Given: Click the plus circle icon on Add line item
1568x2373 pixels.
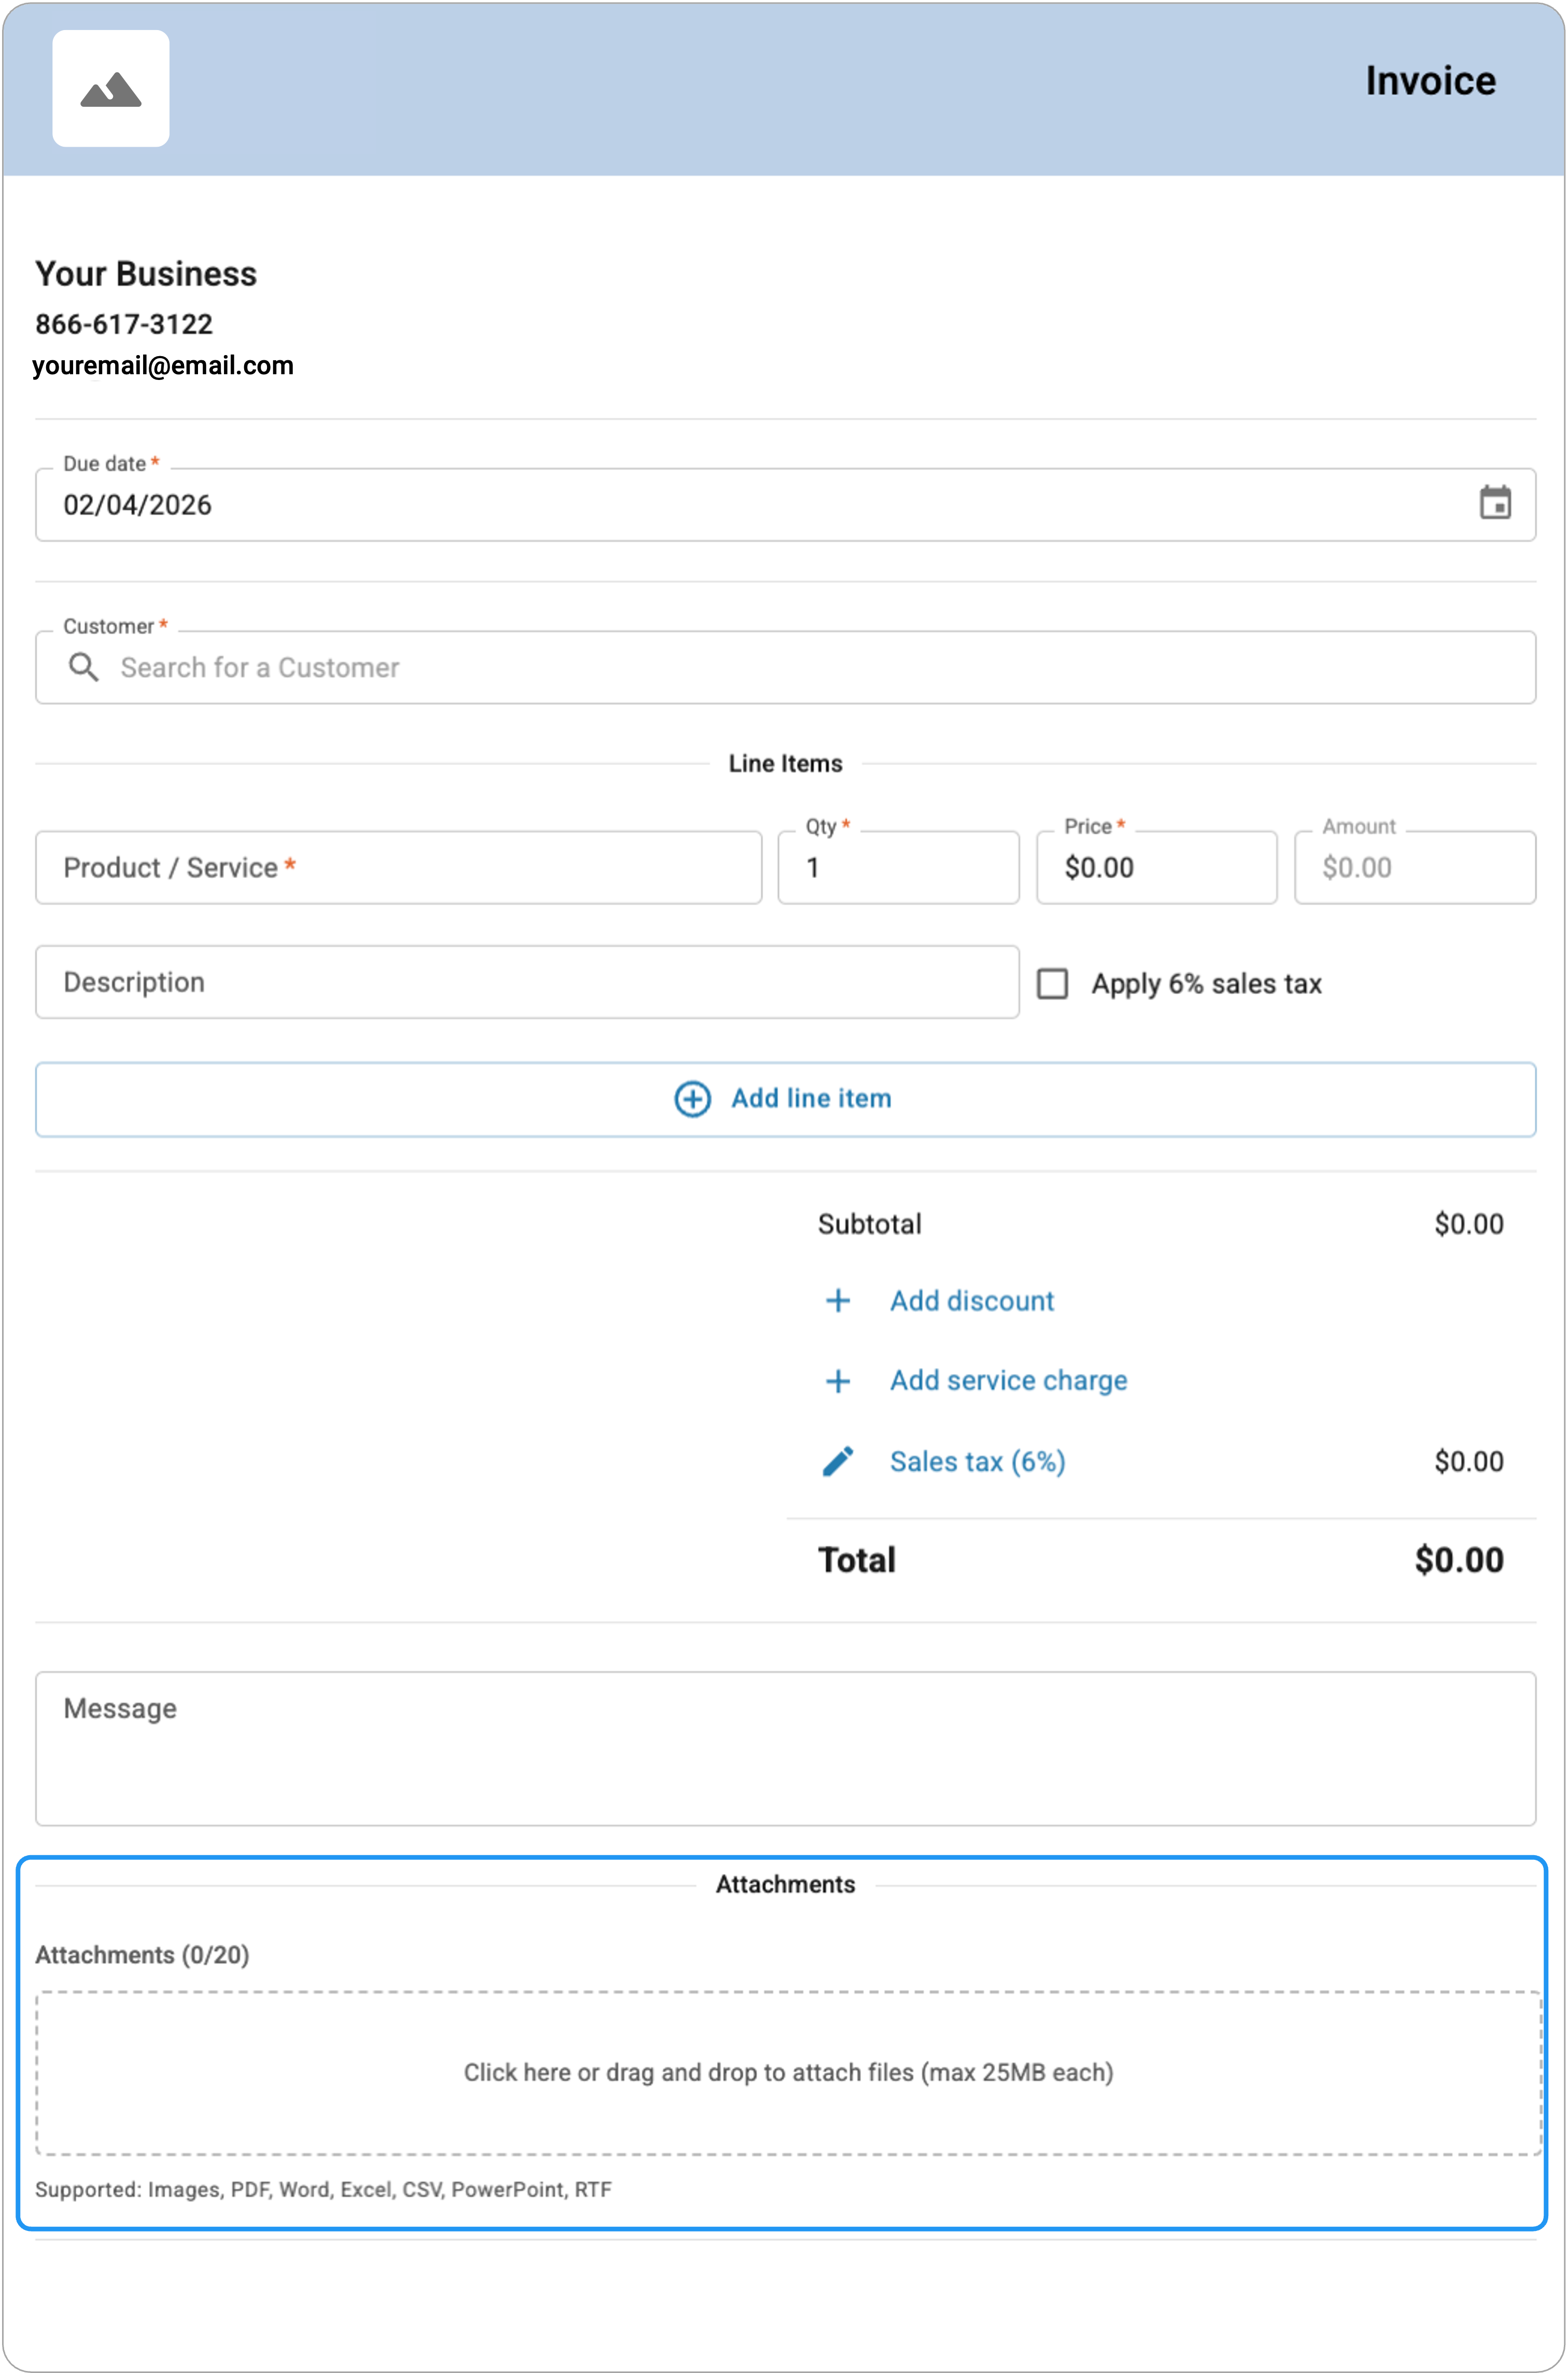Looking at the screenshot, I should click(692, 1099).
